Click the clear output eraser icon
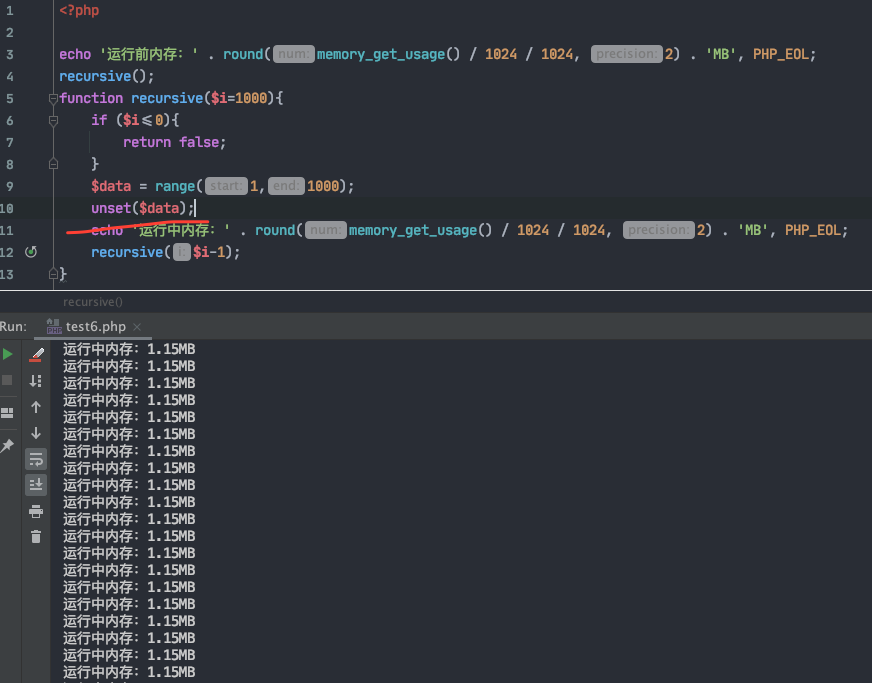Screen dimensions: 872x683 pyautogui.click(x=36, y=354)
